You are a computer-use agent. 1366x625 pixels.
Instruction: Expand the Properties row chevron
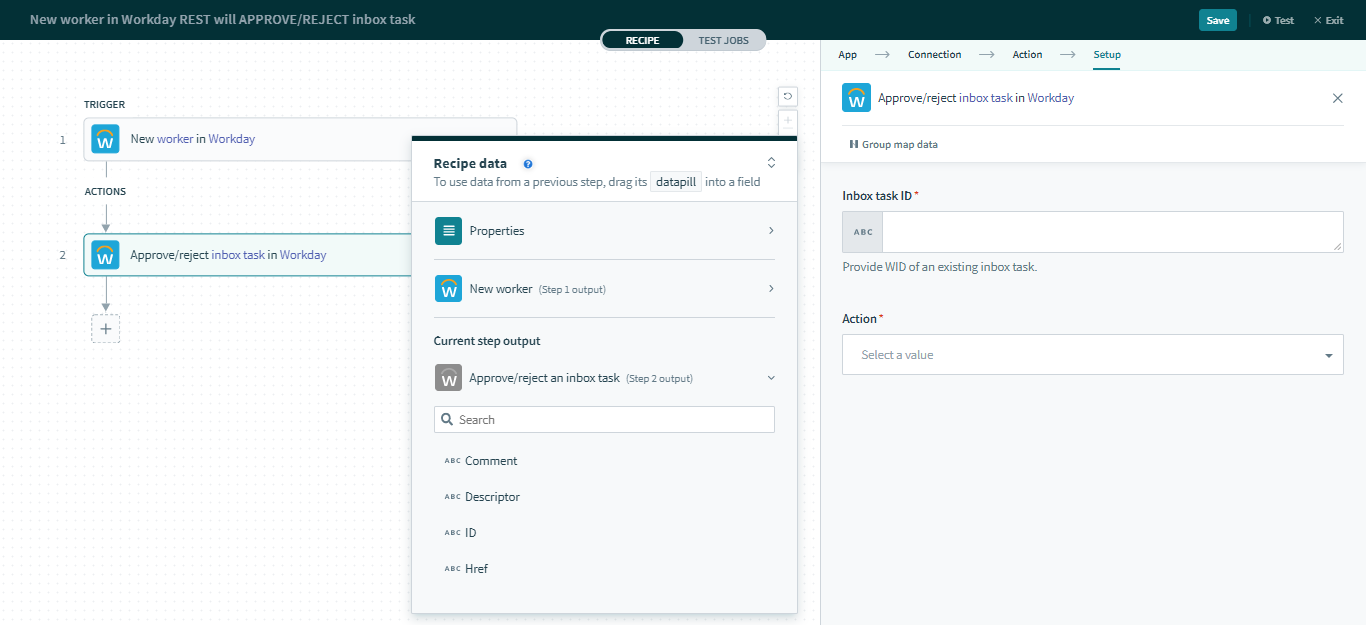click(770, 230)
